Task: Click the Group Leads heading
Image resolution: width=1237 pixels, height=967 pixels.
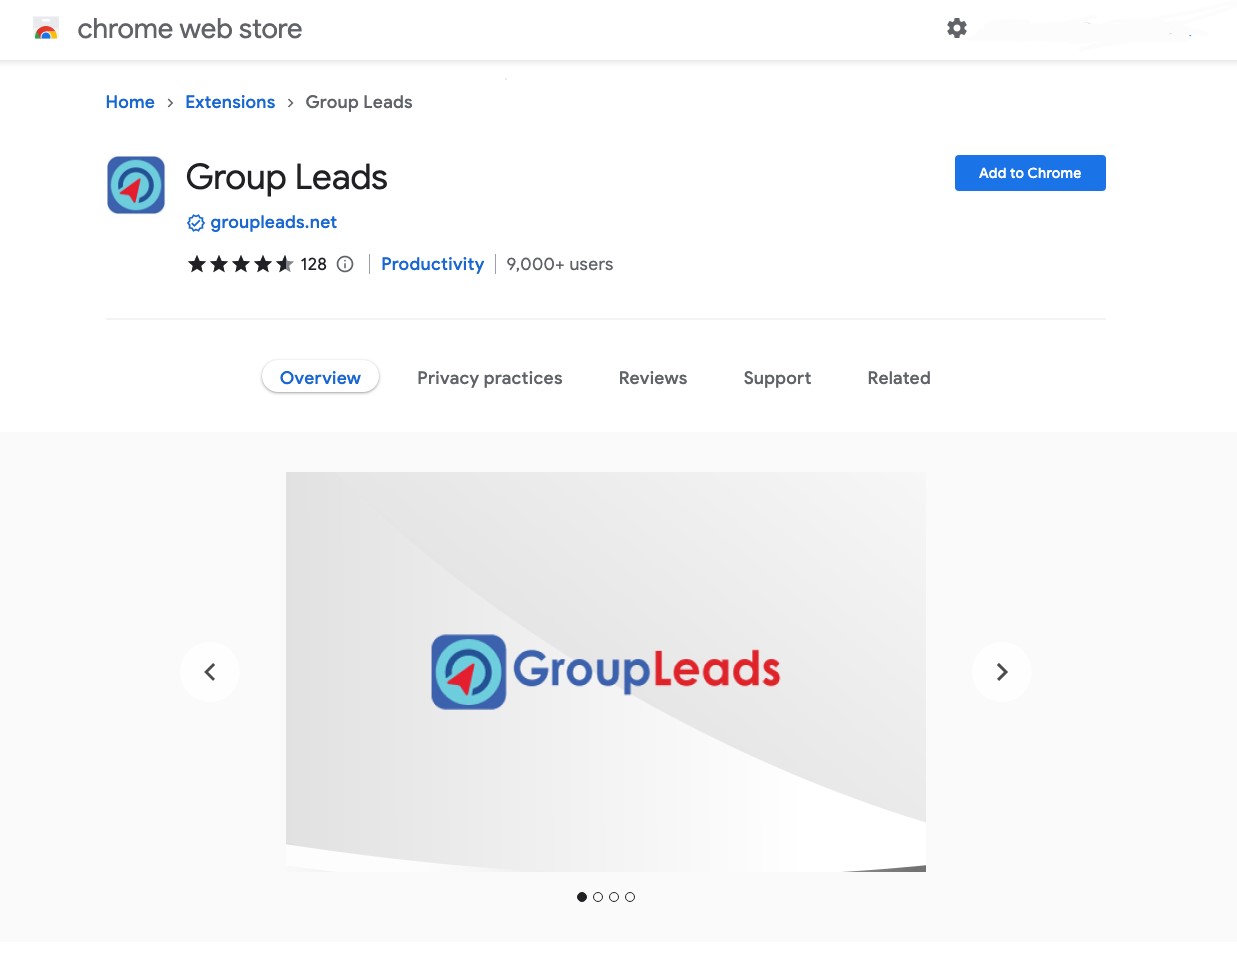Action: click(287, 177)
